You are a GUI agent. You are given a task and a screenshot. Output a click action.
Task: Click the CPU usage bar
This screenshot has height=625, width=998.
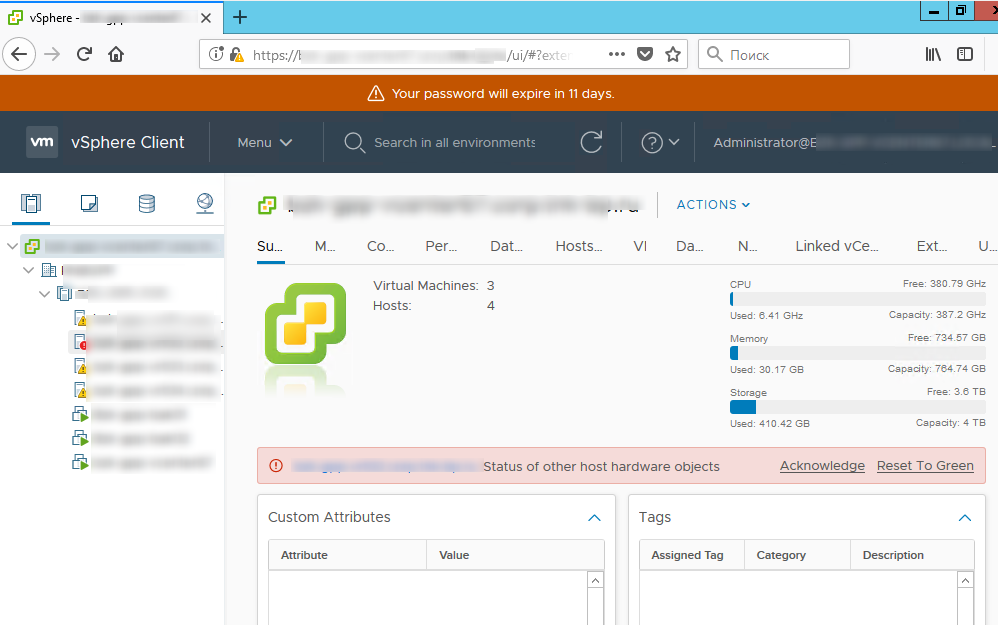coord(857,299)
